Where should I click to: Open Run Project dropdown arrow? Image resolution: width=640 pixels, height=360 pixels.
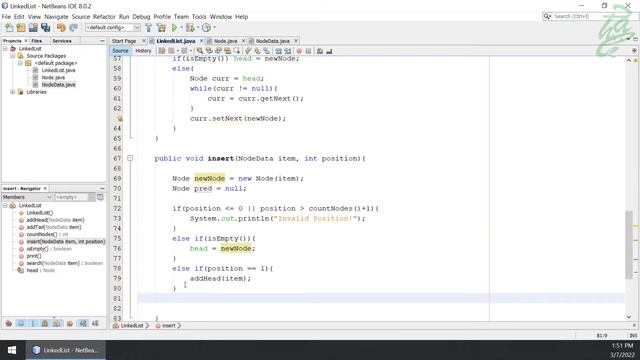pos(182,27)
